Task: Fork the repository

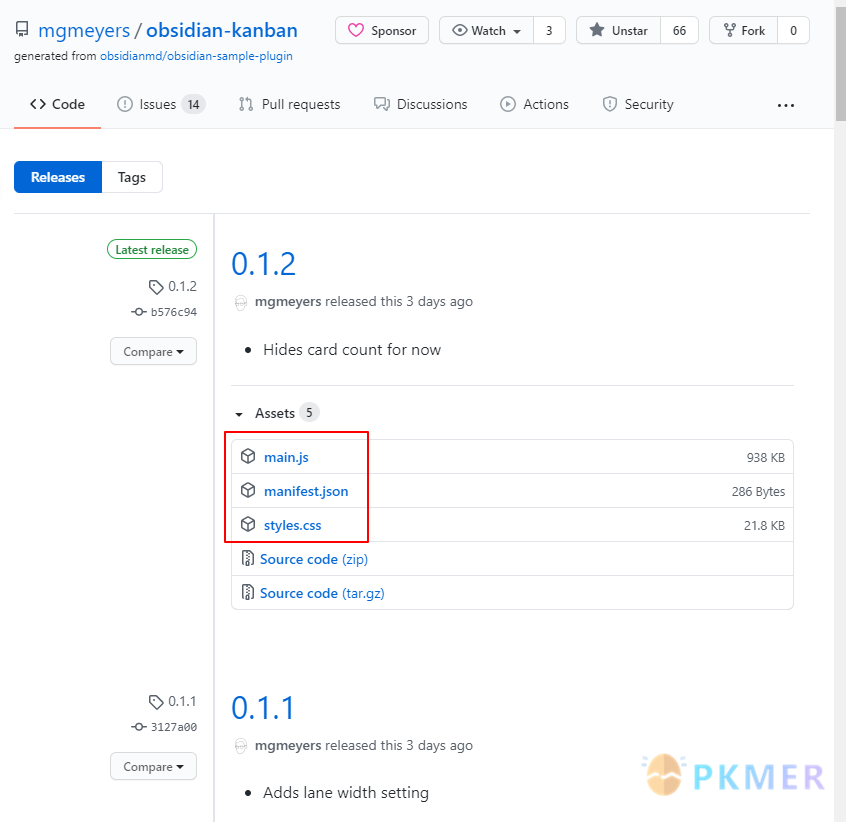Action: (744, 30)
